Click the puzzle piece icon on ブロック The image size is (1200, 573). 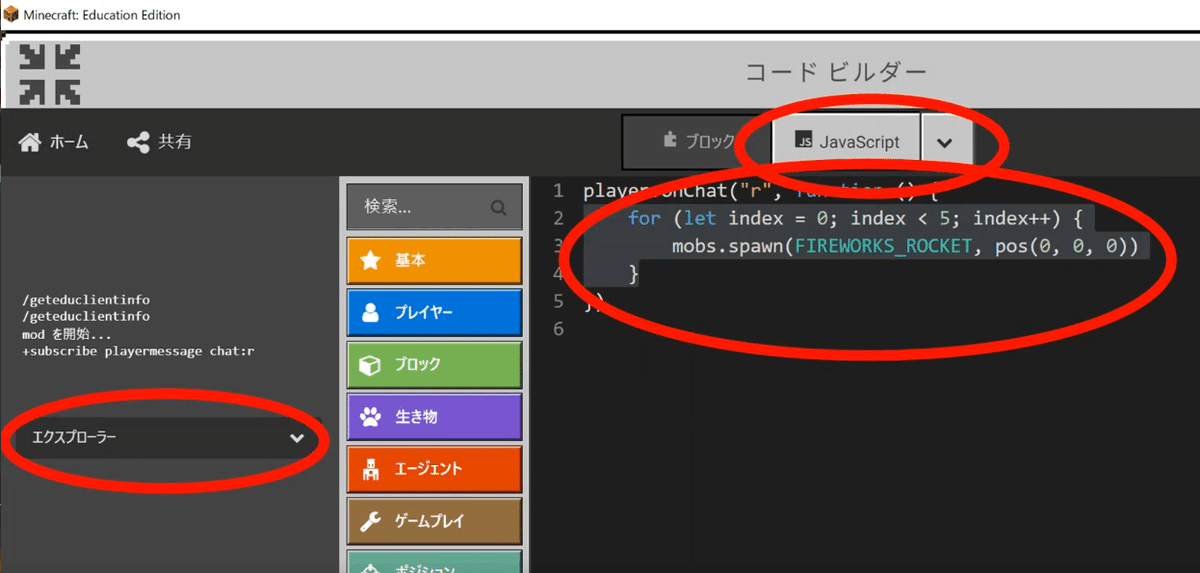(x=670, y=141)
